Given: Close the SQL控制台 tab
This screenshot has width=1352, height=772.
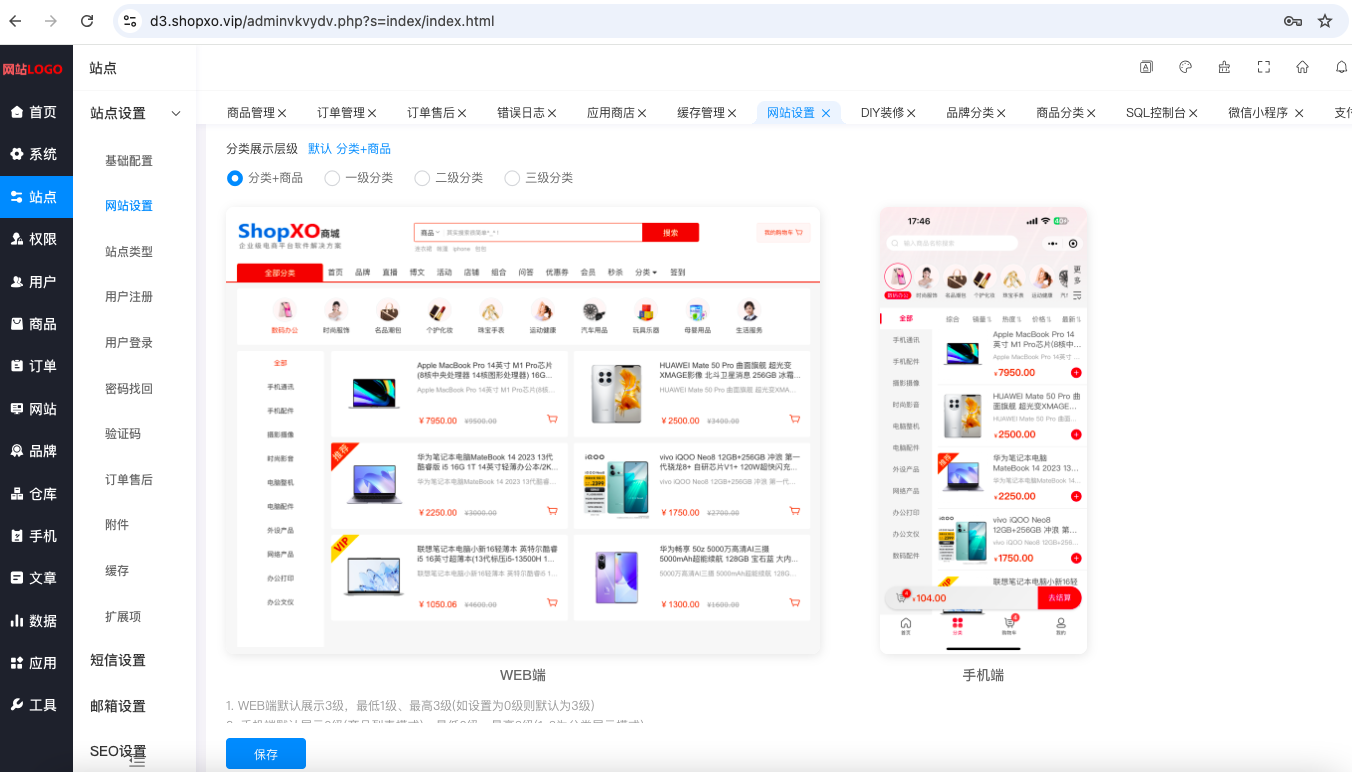Looking at the screenshot, I should [x=1193, y=113].
